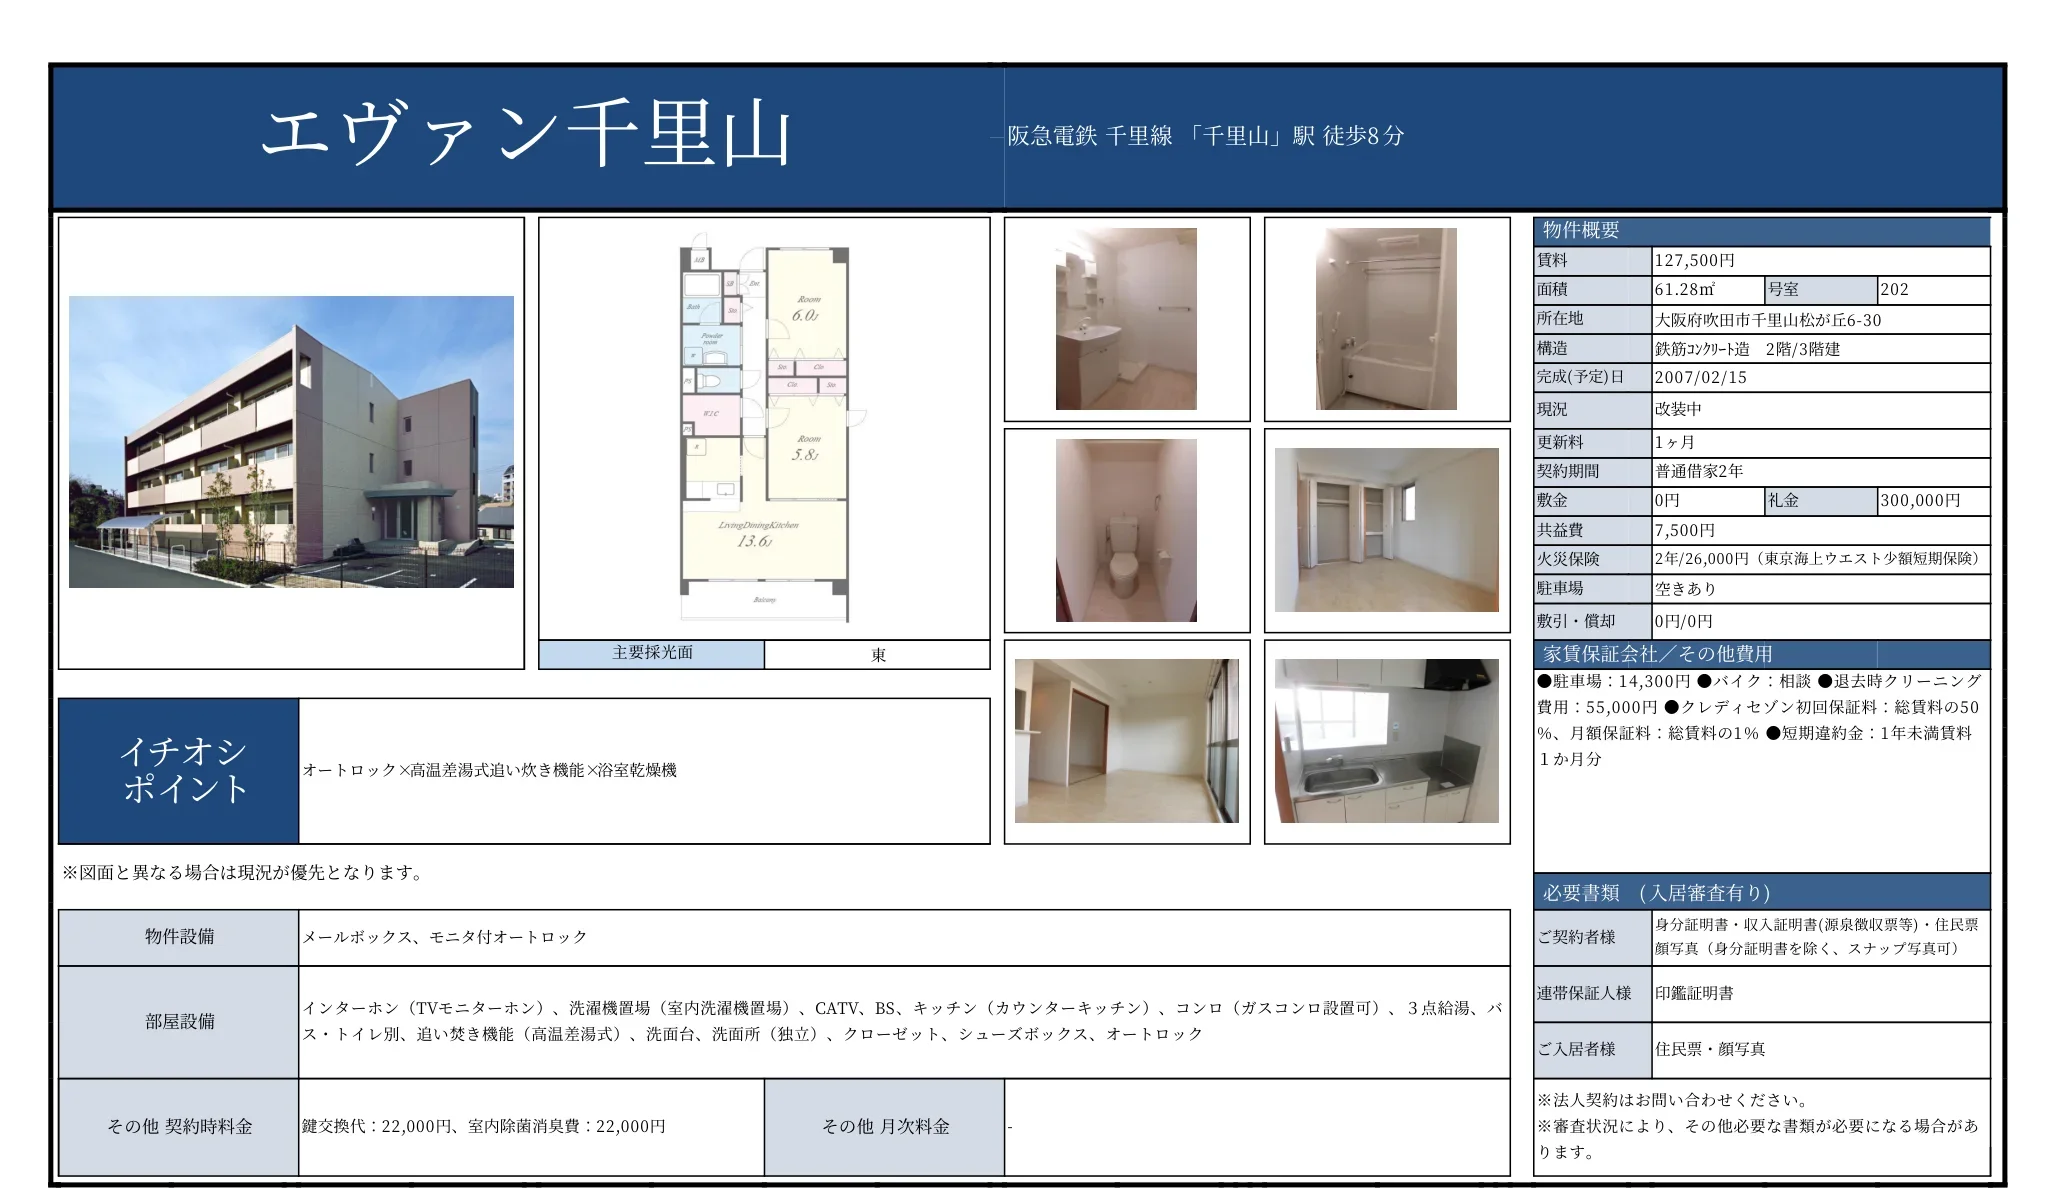Open the bathtub photo

click(x=1386, y=319)
